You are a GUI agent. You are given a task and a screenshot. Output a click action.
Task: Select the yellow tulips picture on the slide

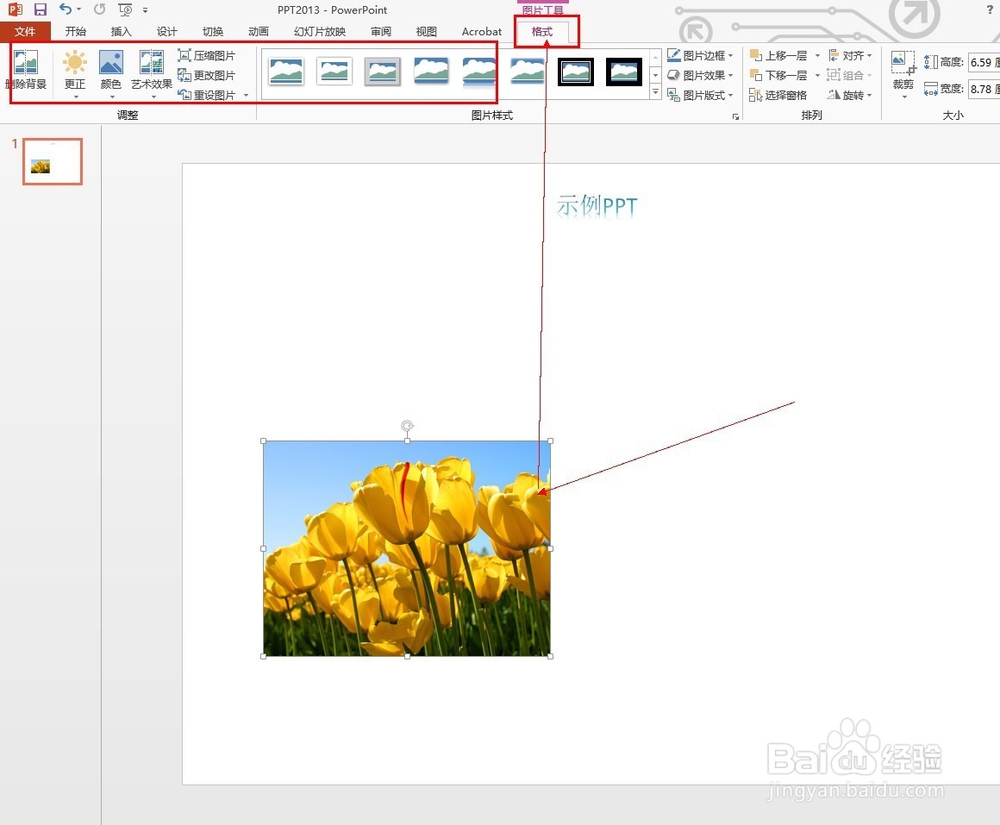click(x=407, y=548)
